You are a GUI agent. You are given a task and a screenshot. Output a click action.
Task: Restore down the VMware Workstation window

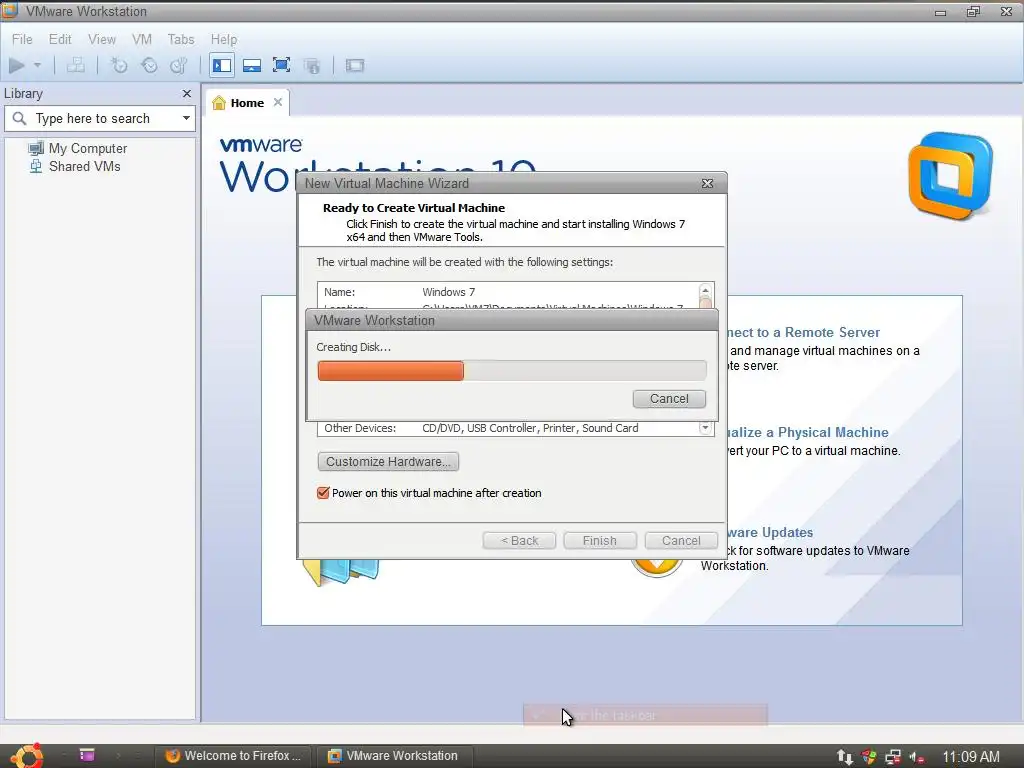pos(974,12)
